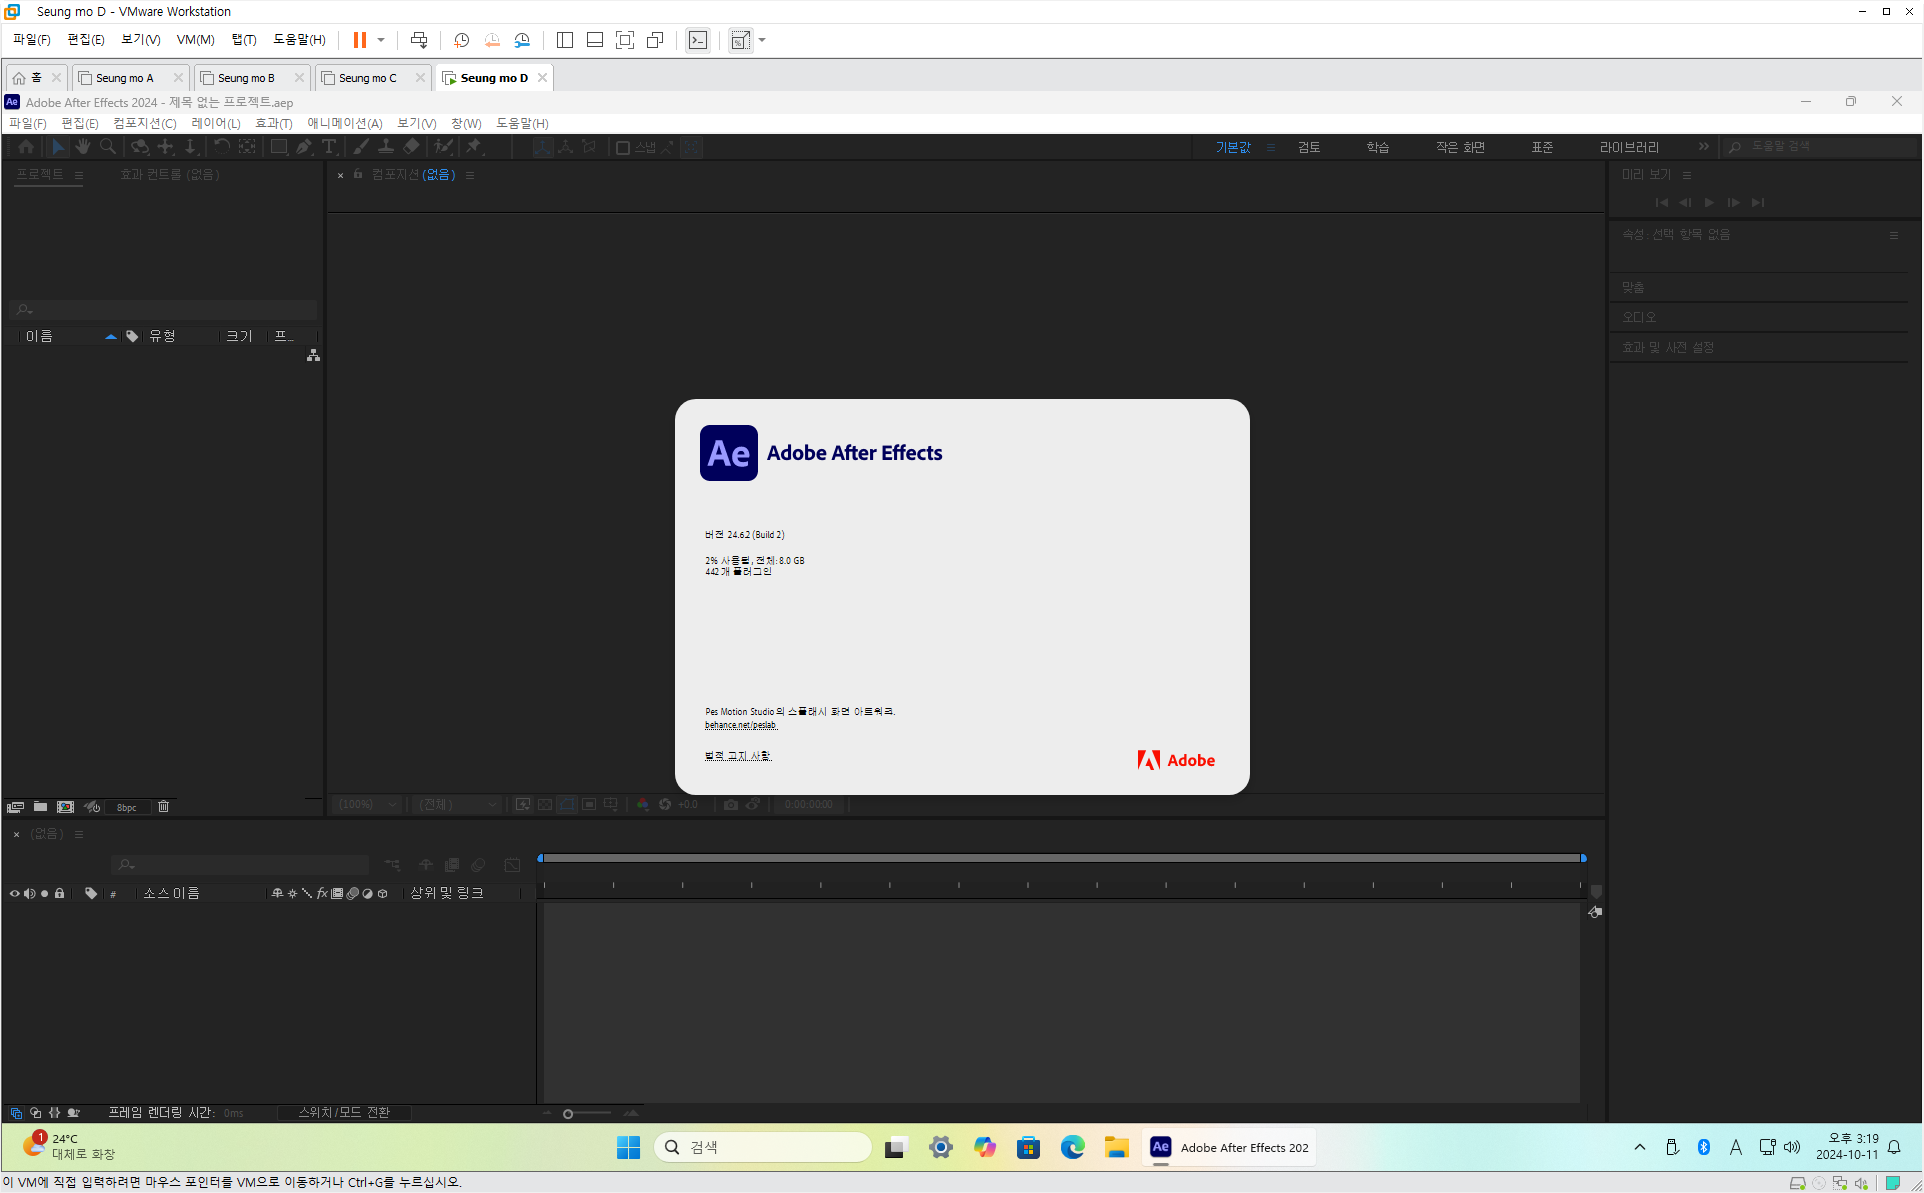Open the composition mini-flowchart icon in timeline
Image resolution: width=1924 pixels, height=1193 pixels.
(x=392, y=865)
